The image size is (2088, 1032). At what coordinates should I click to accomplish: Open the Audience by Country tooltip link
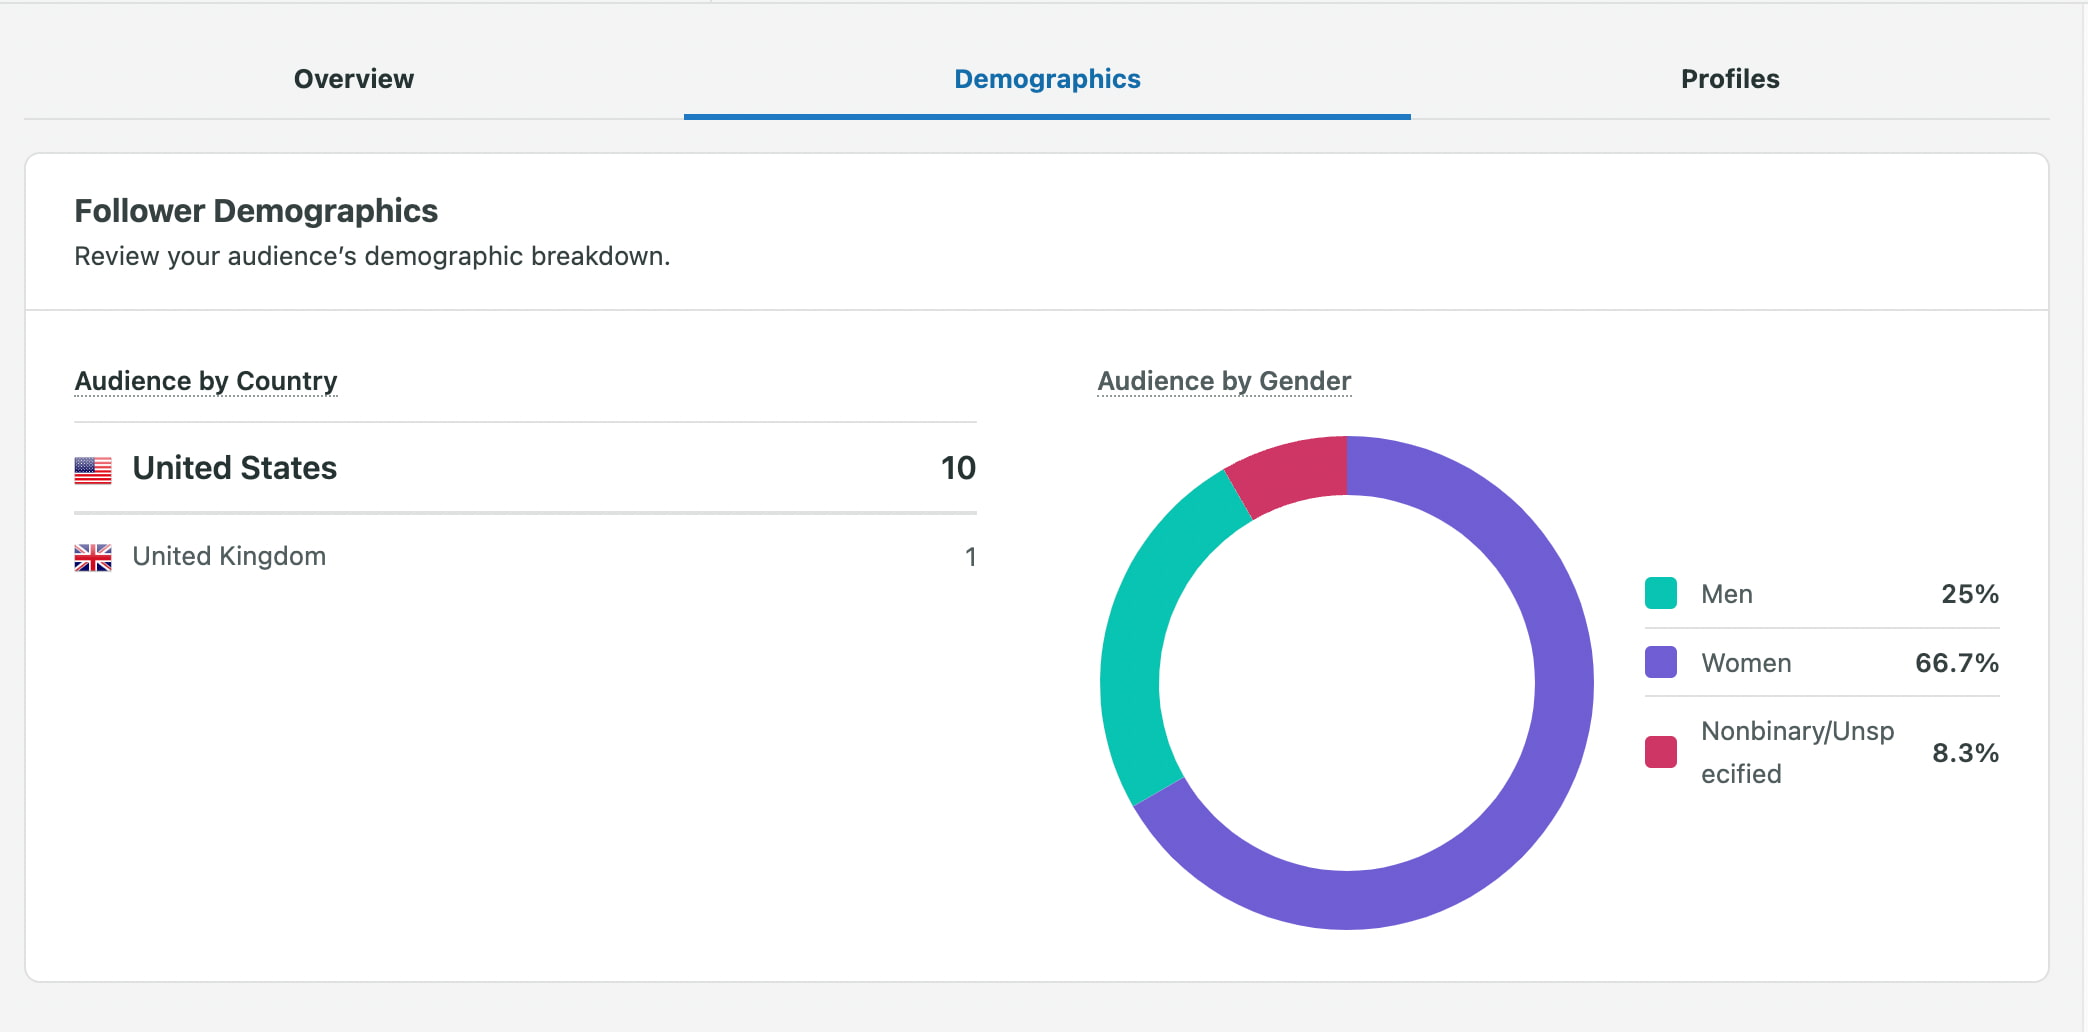205,381
